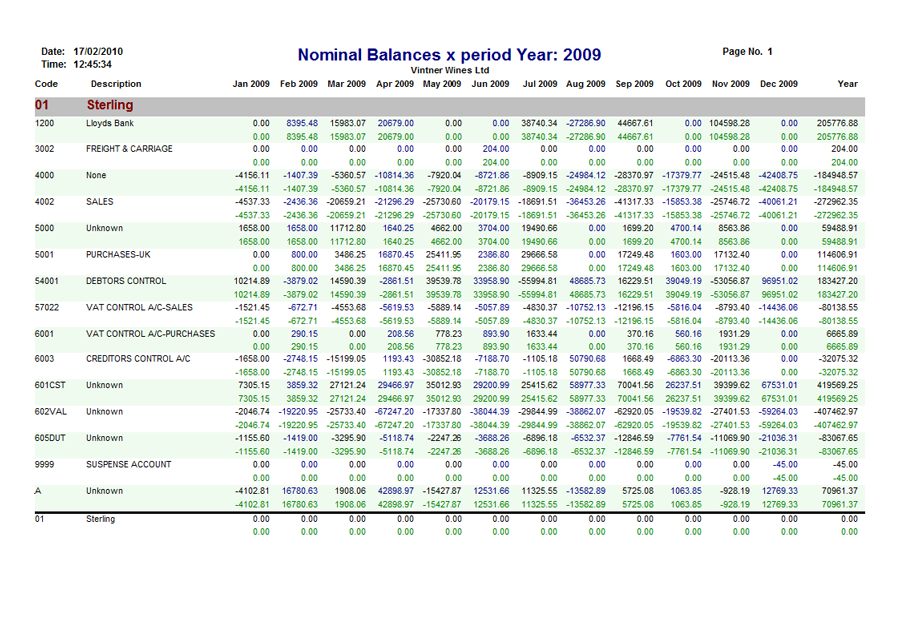Select the DEBTORS CONTROL description
The image size is (900, 636).
coord(126,281)
